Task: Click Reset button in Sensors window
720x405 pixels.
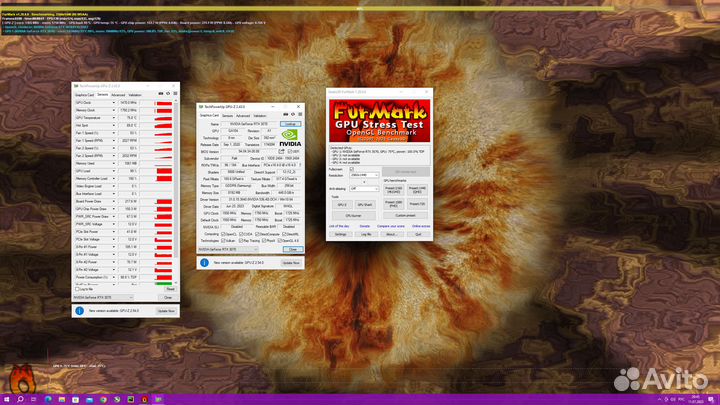Action: pyautogui.click(x=170, y=289)
